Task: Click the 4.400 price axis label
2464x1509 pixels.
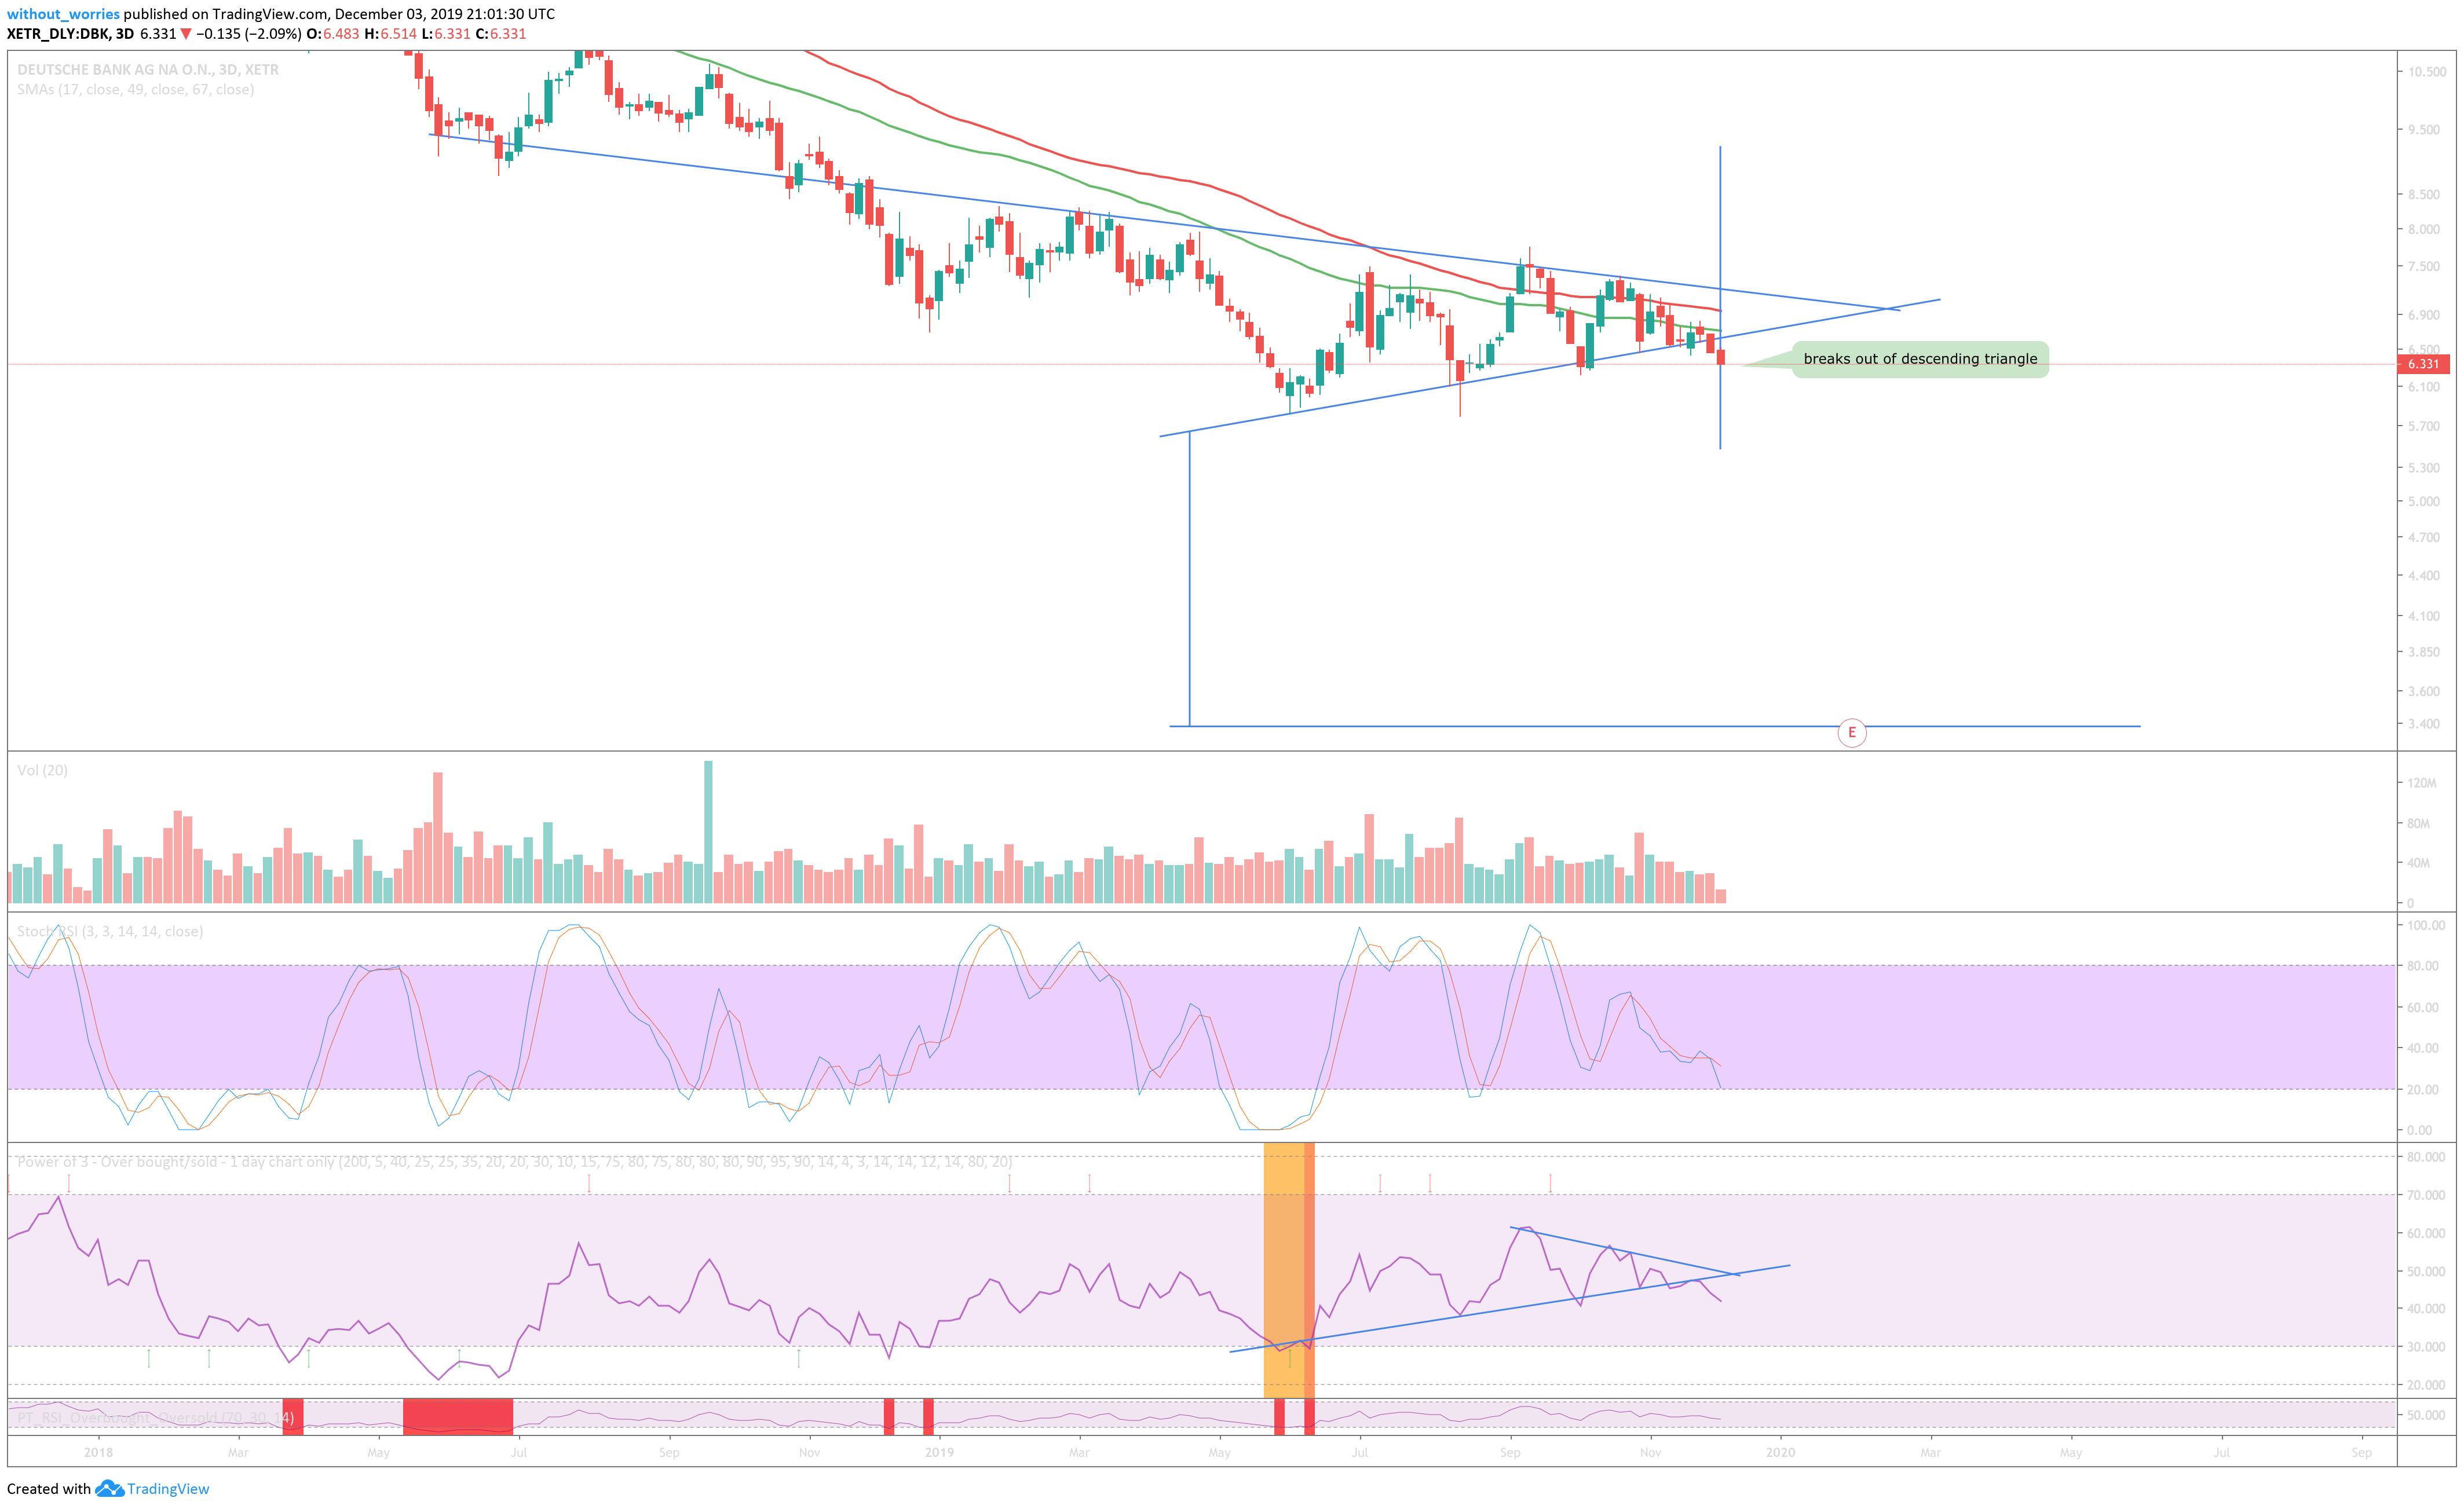Action: click(x=2423, y=576)
